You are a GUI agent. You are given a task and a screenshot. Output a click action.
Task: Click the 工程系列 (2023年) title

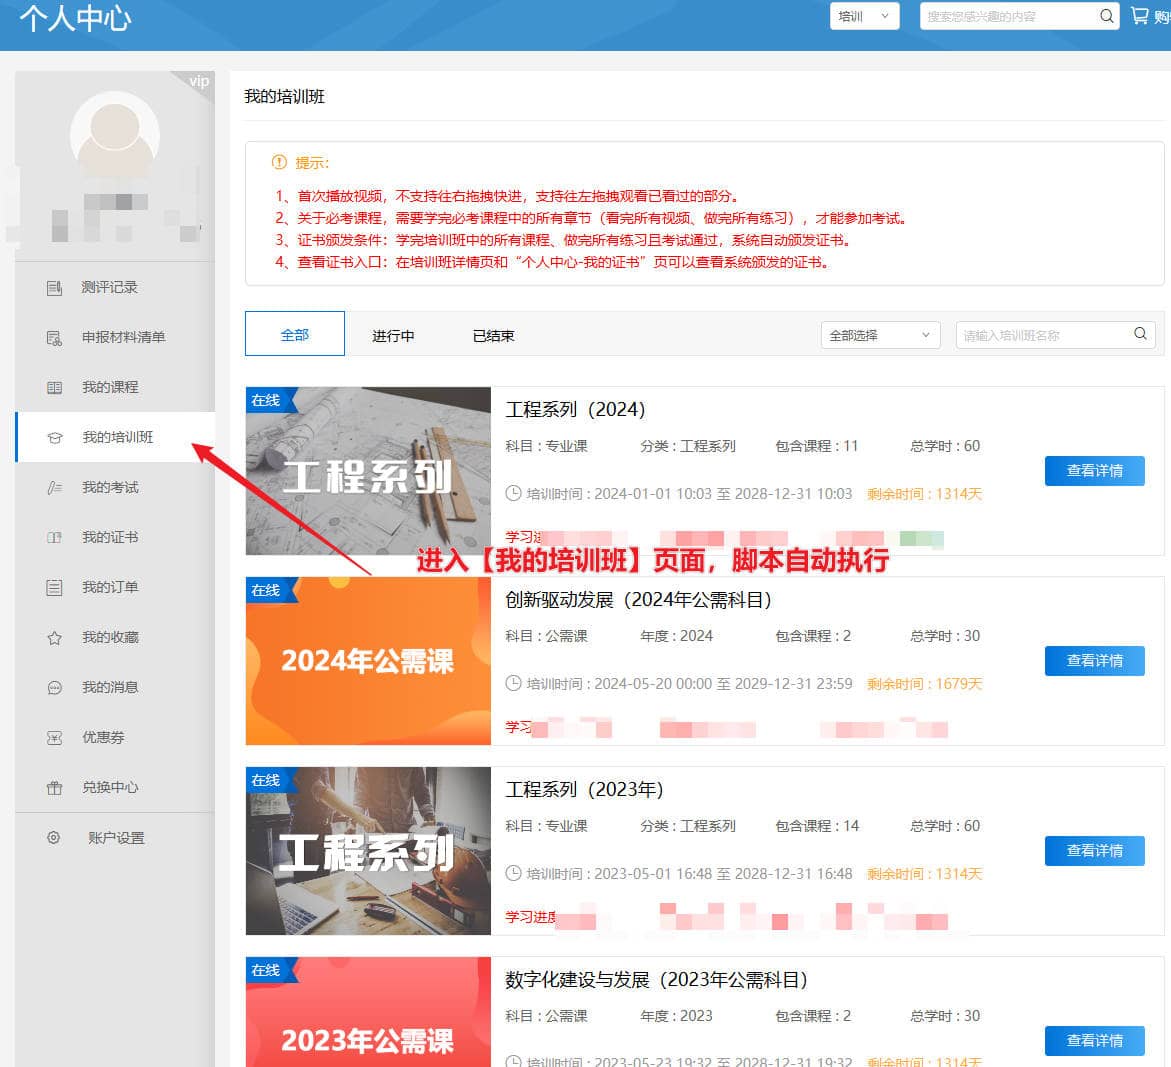point(584,790)
